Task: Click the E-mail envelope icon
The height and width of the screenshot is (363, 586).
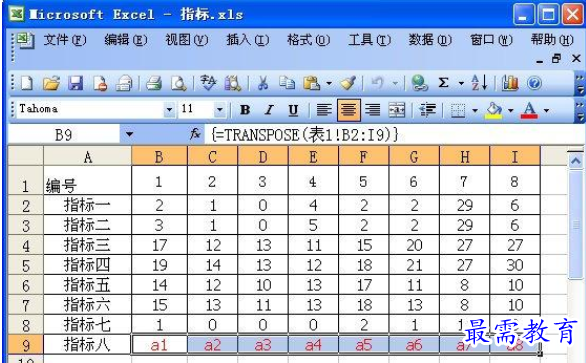Action: pos(124,83)
